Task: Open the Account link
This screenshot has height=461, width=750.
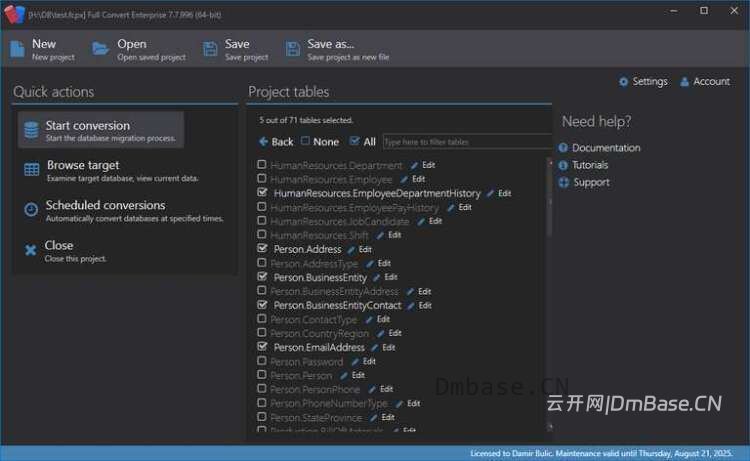Action: (706, 82)
